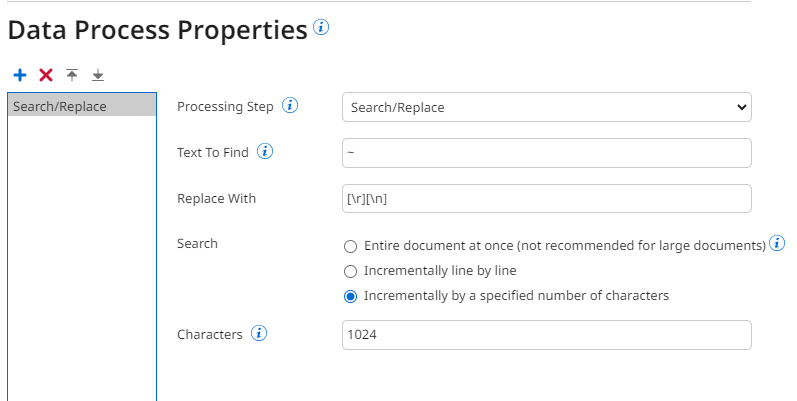Focus the Text To Find input field

click(547, 153)
